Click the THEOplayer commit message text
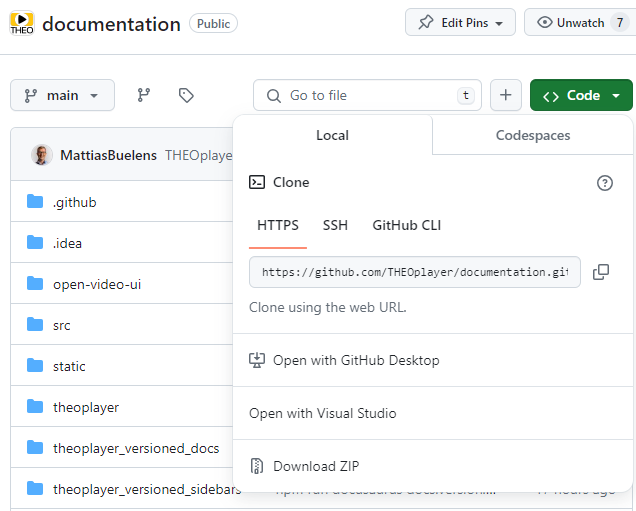Viewport: 636px width, 511px height. 199,155
